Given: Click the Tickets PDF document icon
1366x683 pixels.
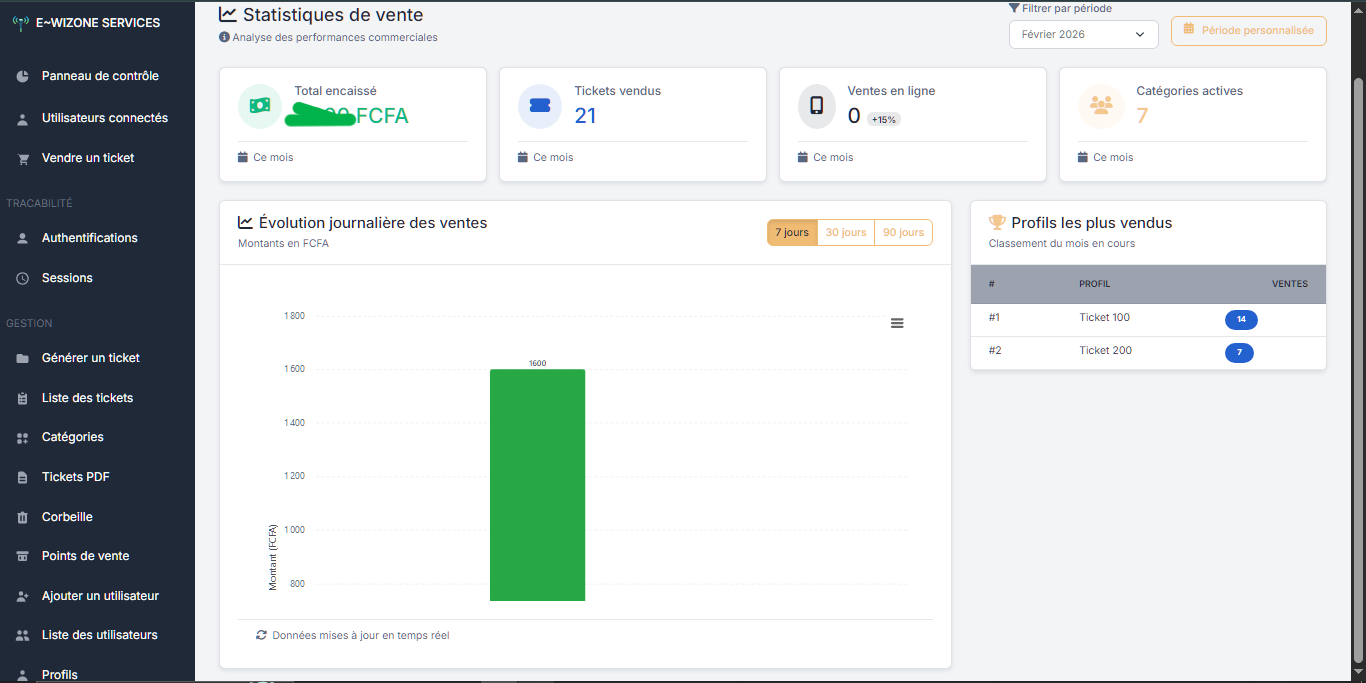Looking at the screenshot, I should tap(23, 478).
